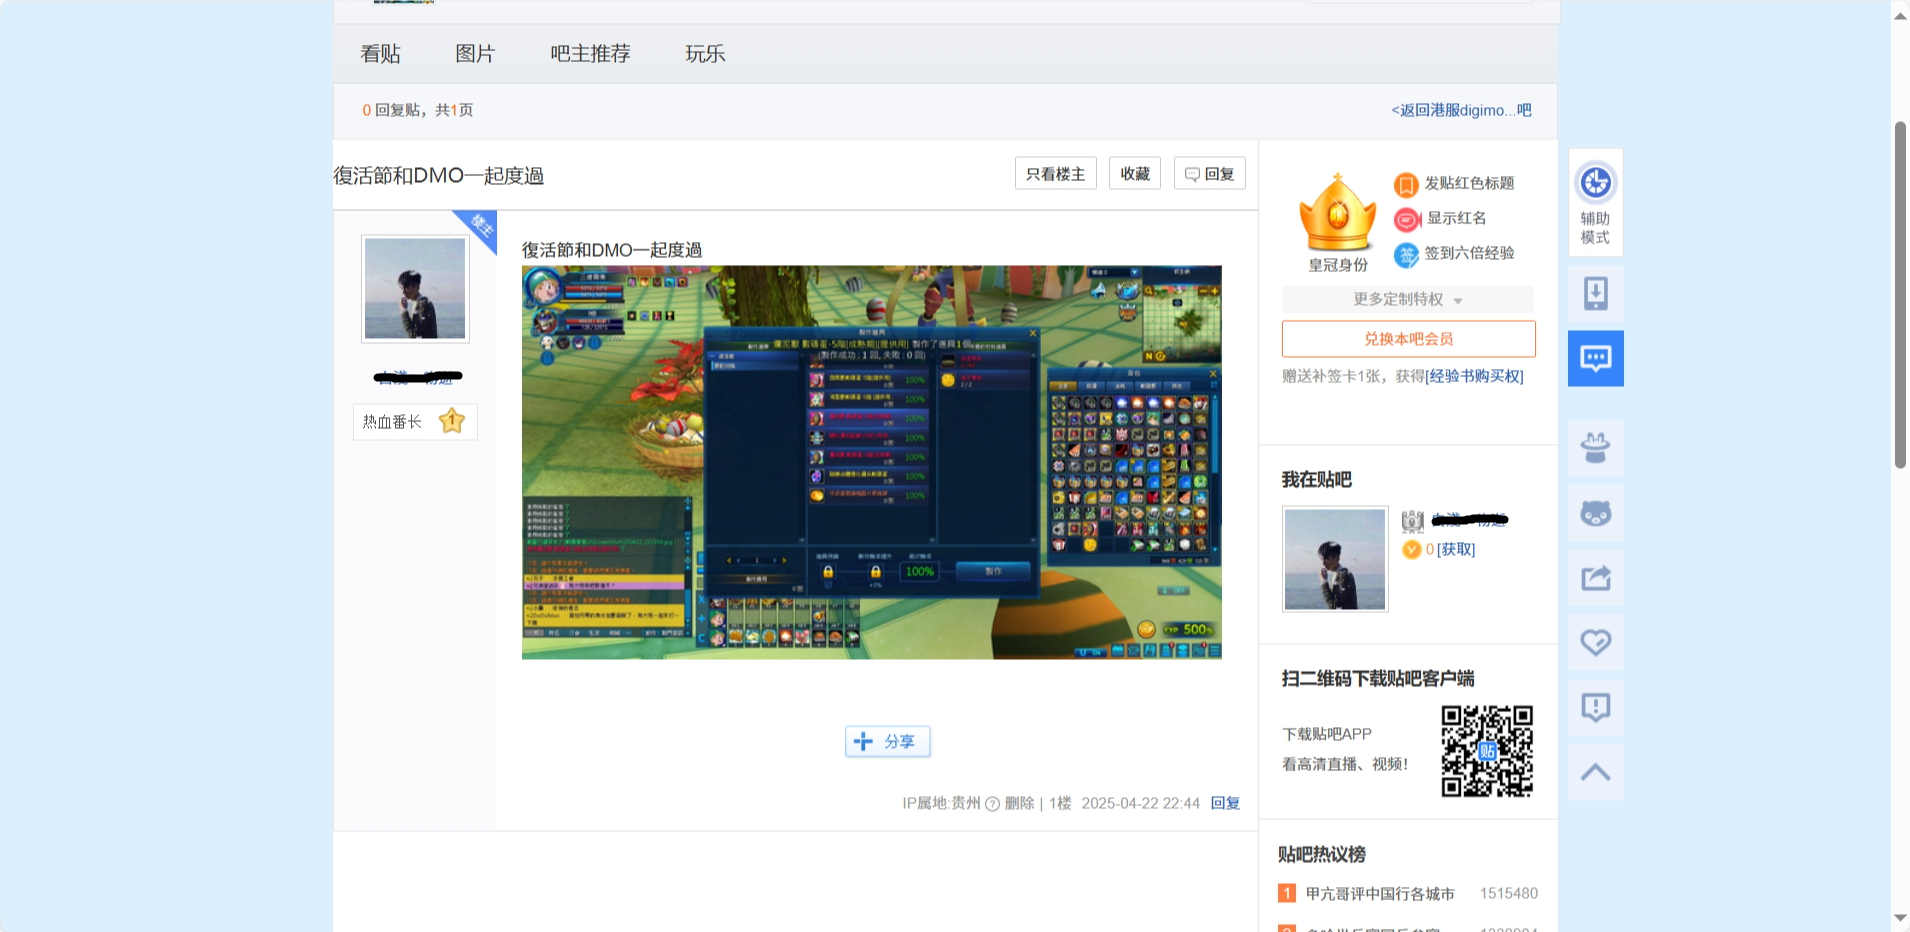Expand 更多定制特权 dropdown
This screenshot has width=1910, height=932.
(1408, 299)
